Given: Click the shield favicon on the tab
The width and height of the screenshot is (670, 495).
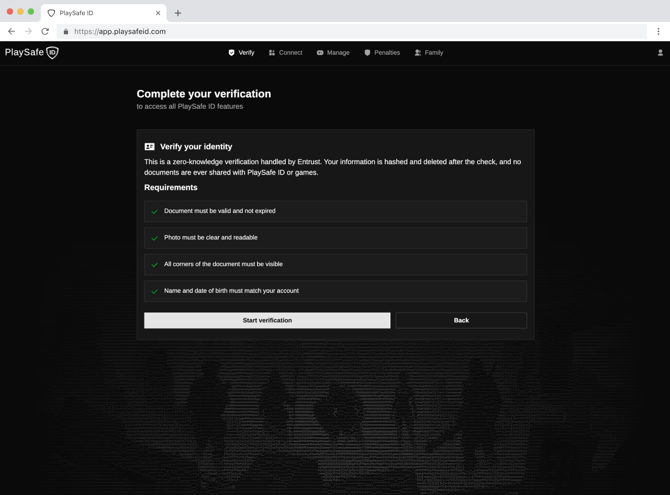Looking at the screenshot, I should [51, 13].
